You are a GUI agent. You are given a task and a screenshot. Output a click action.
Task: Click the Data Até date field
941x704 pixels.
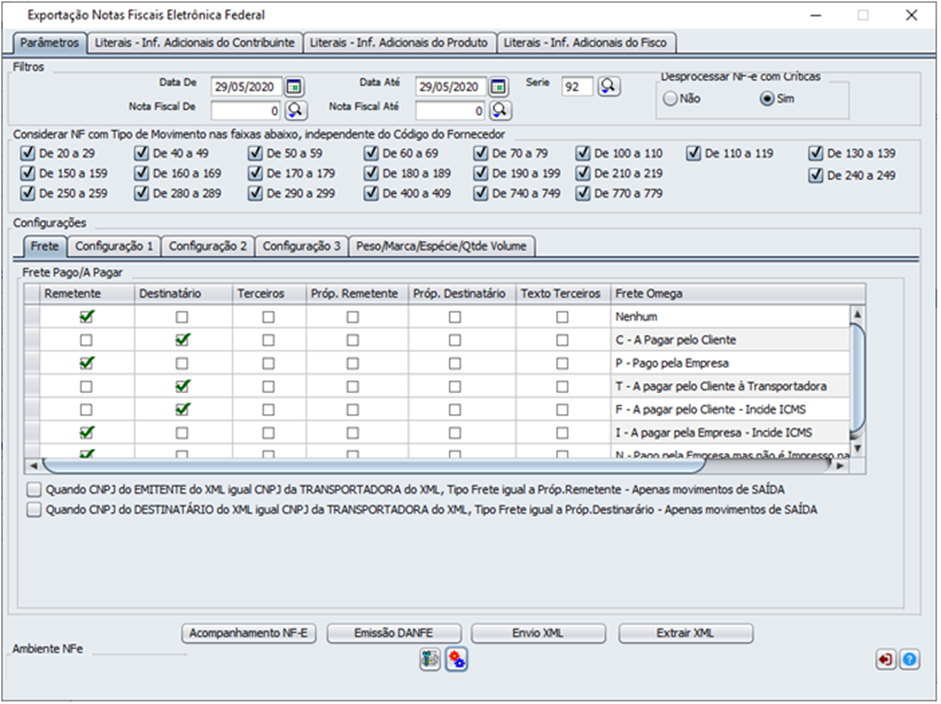pos(451,87)
